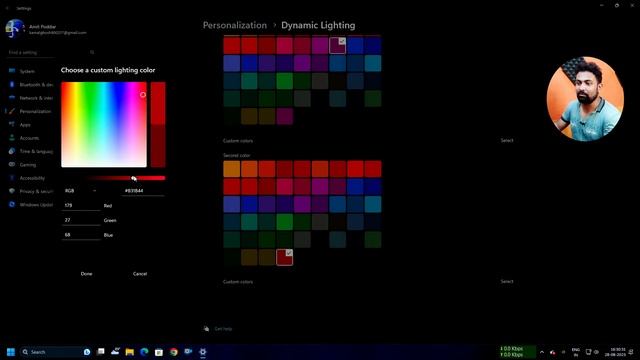The image size is (640, 360).
Task: Click the user profile avatar
Action: click(15, 29)
